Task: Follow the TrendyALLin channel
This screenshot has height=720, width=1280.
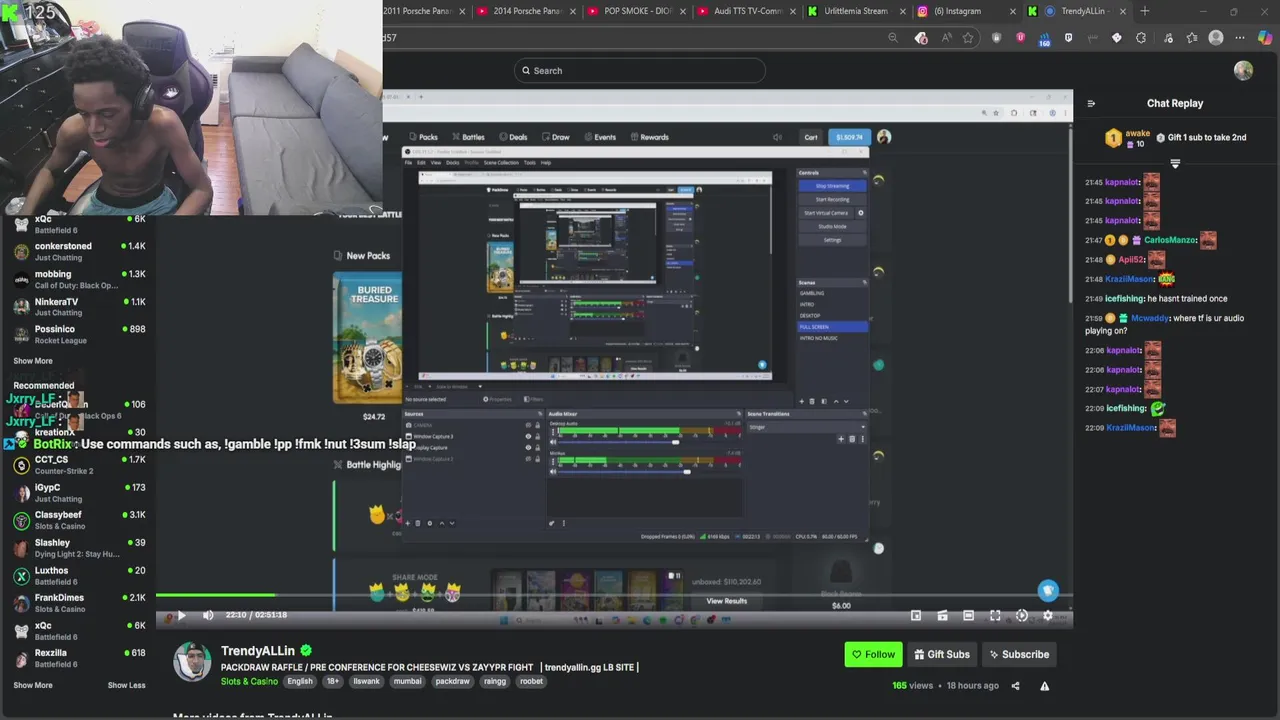Action: coord(873,654)
